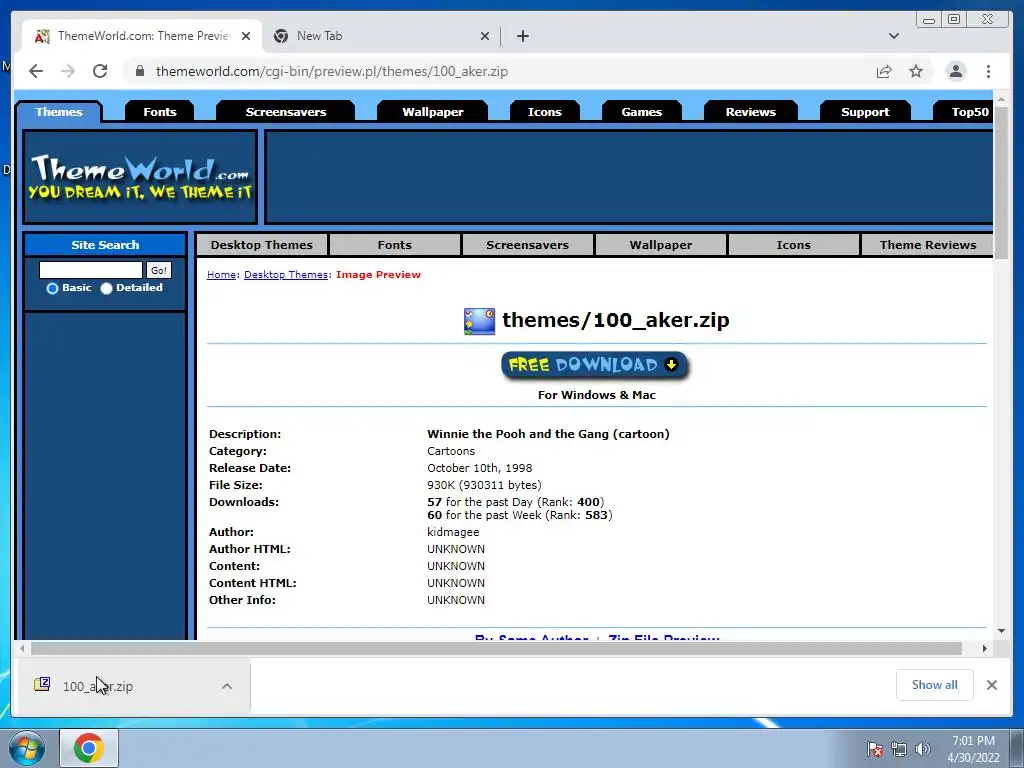Switch to the New Tab tab
Viewport: 1024px width, 768px height.
coord(382,36)
